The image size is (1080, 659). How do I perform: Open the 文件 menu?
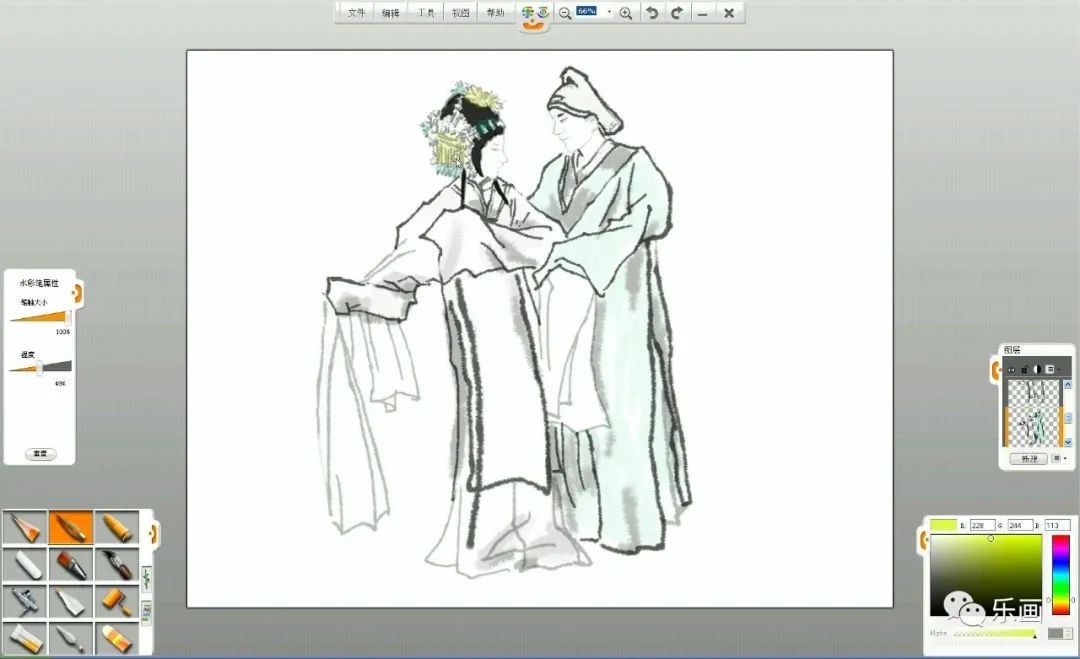coord(357,13)
